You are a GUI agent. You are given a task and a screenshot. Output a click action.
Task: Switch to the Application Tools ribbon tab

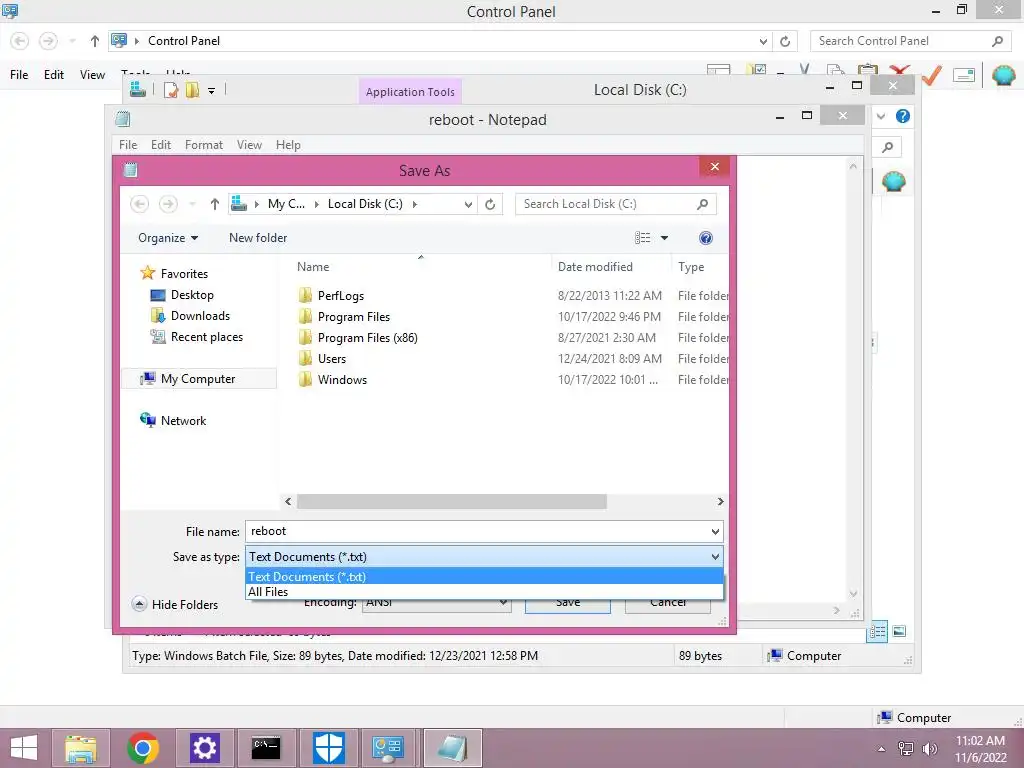410,92
